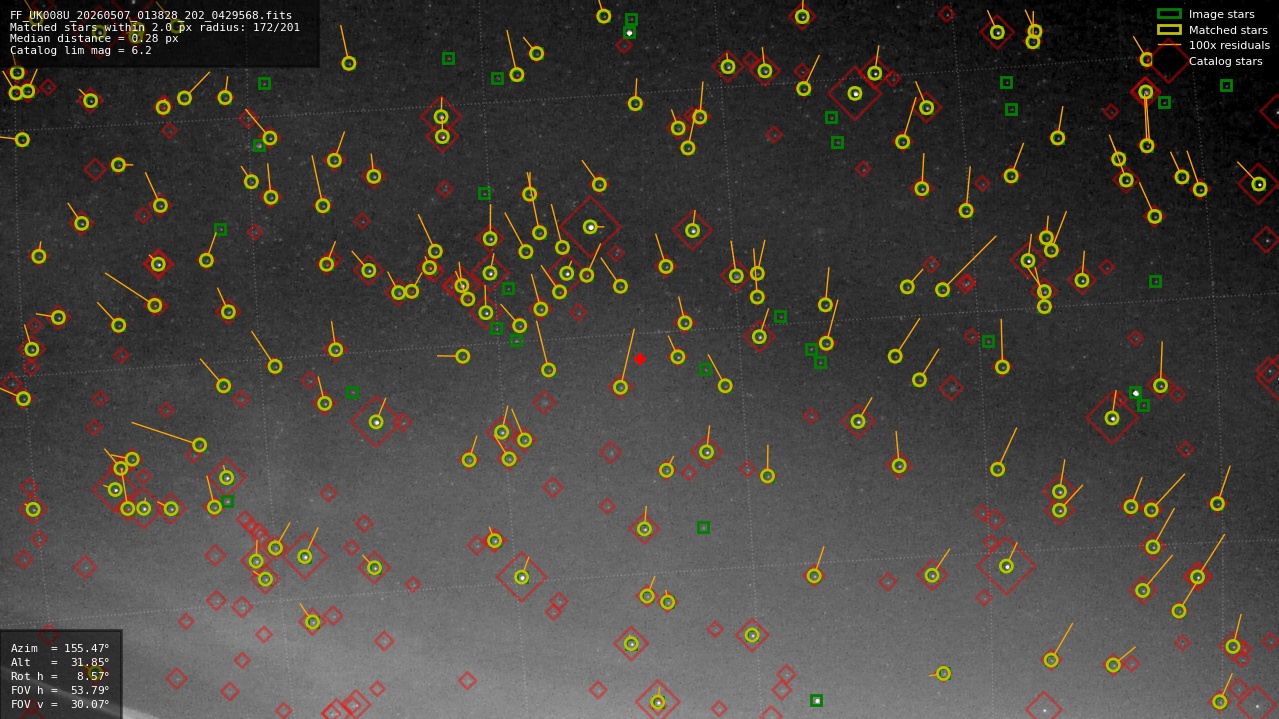Click the bright green-boxed star near top center
The height and width of the screenshot is (719, 1279).
pyautogui.click(x=629, y=32)
